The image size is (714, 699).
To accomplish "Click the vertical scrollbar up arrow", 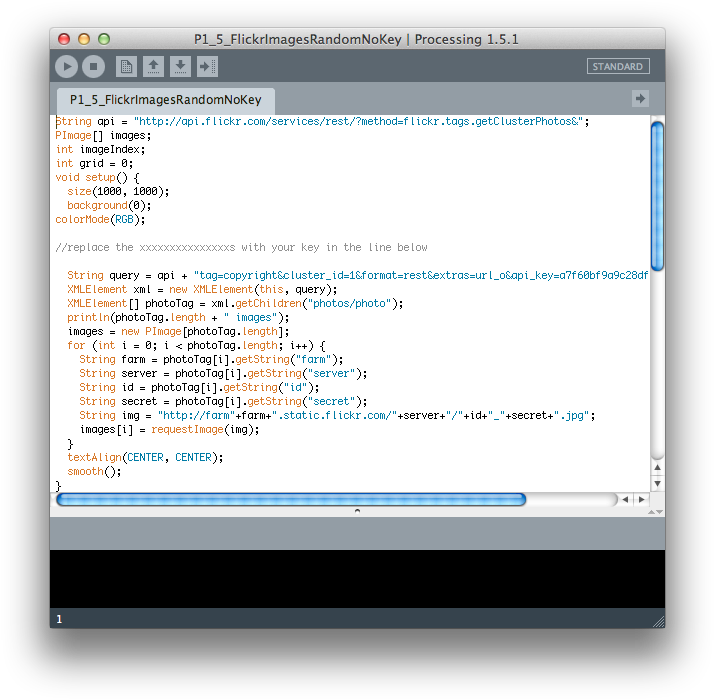I will pos(657,468).
